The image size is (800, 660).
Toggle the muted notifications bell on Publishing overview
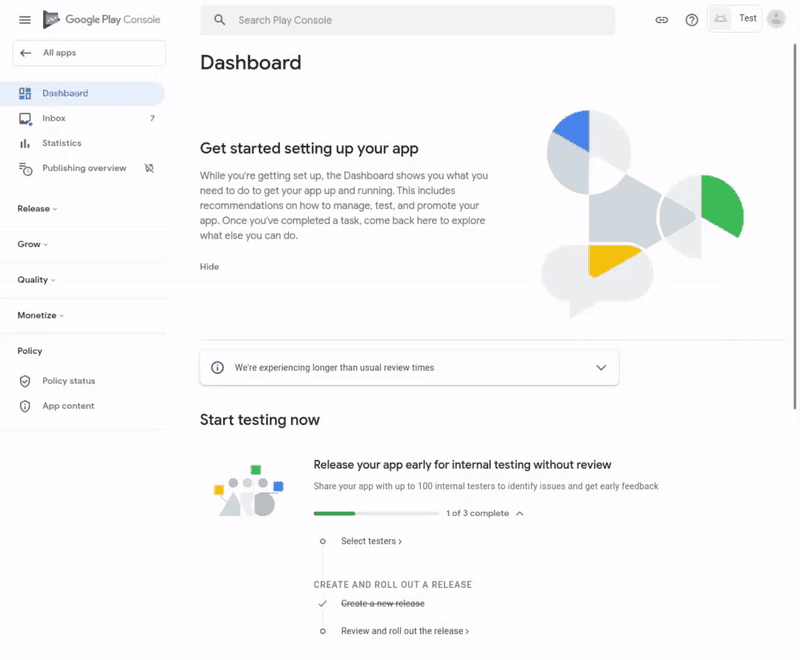click(x=149, y=168)
